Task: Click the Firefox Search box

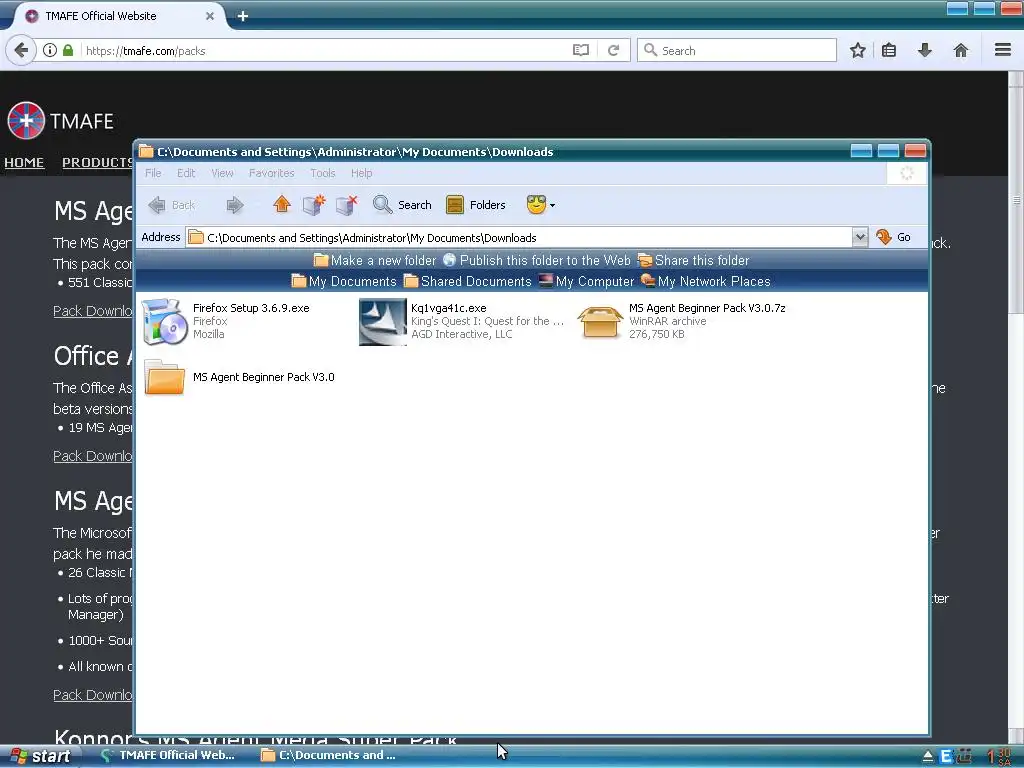Action: pos(737,50)
